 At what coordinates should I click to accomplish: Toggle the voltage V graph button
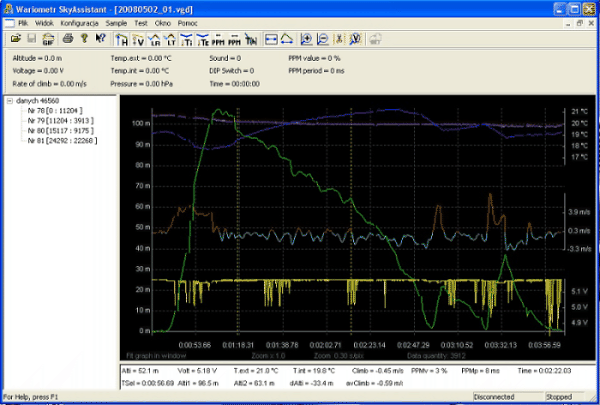click(139, 40)
